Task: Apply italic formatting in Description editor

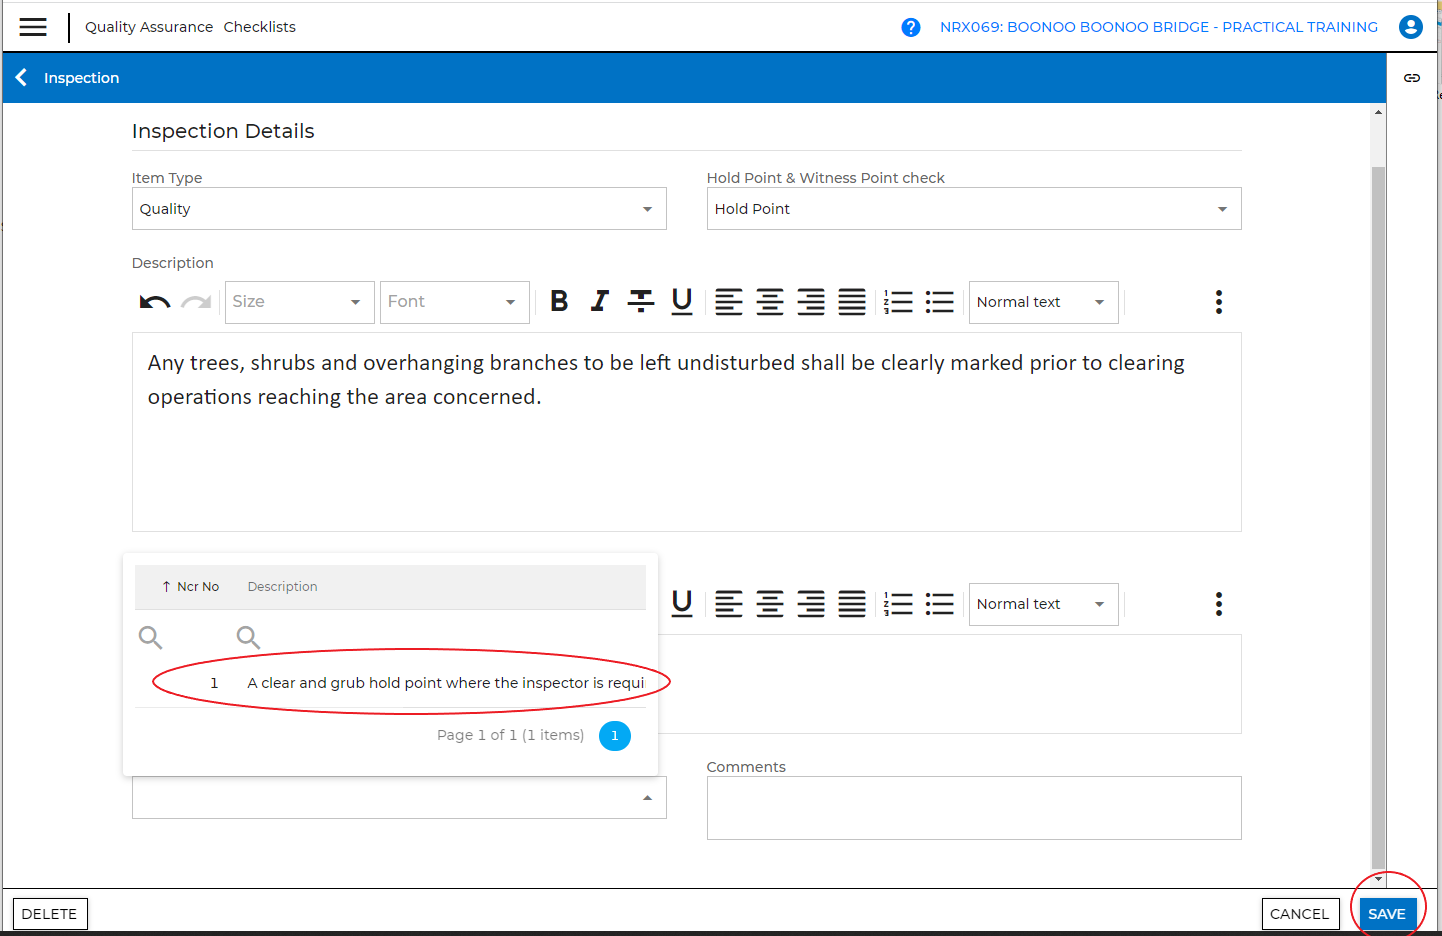Action: [599, 302]
